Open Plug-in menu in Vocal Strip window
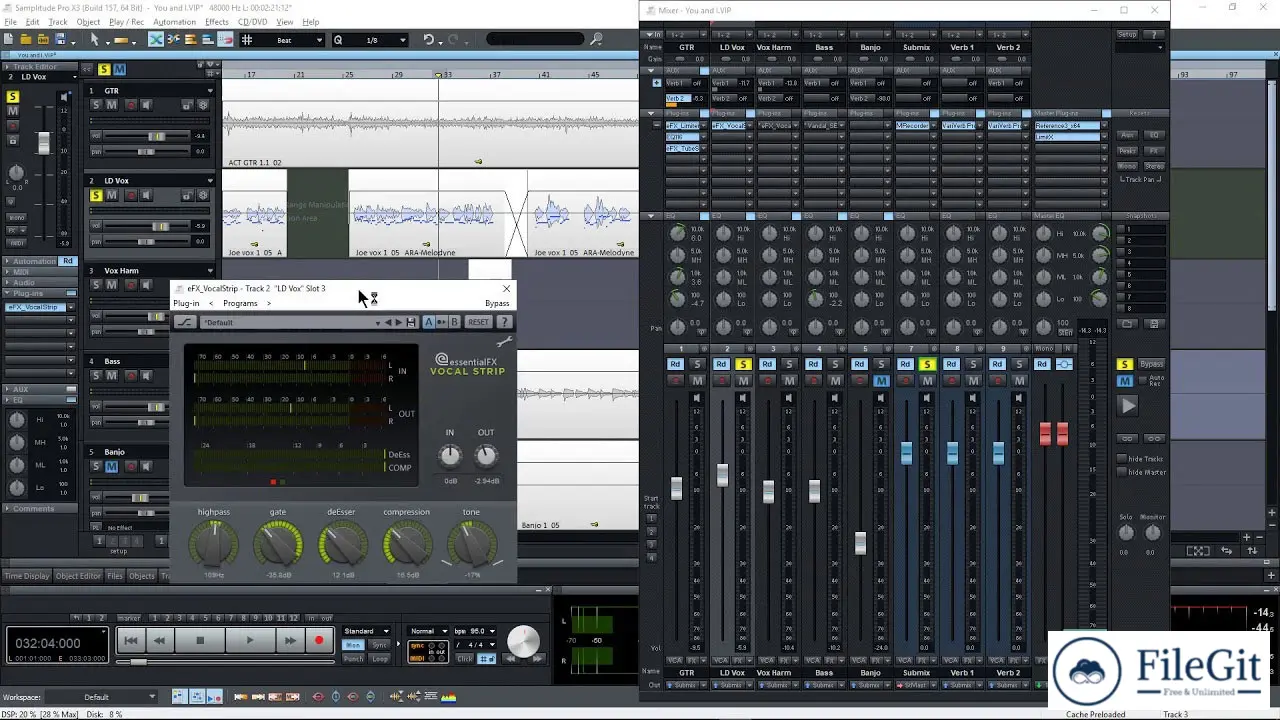1280x720 pixels. 186,303
